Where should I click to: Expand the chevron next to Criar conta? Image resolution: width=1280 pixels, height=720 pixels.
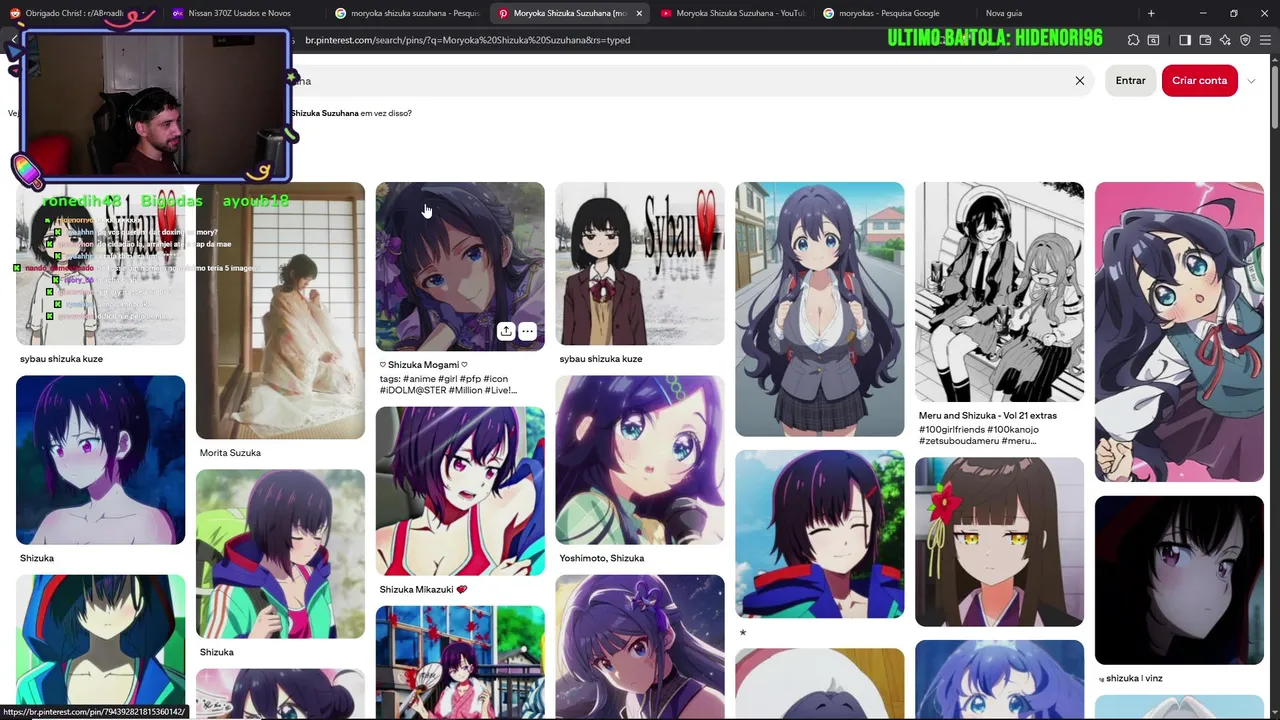1251,81
